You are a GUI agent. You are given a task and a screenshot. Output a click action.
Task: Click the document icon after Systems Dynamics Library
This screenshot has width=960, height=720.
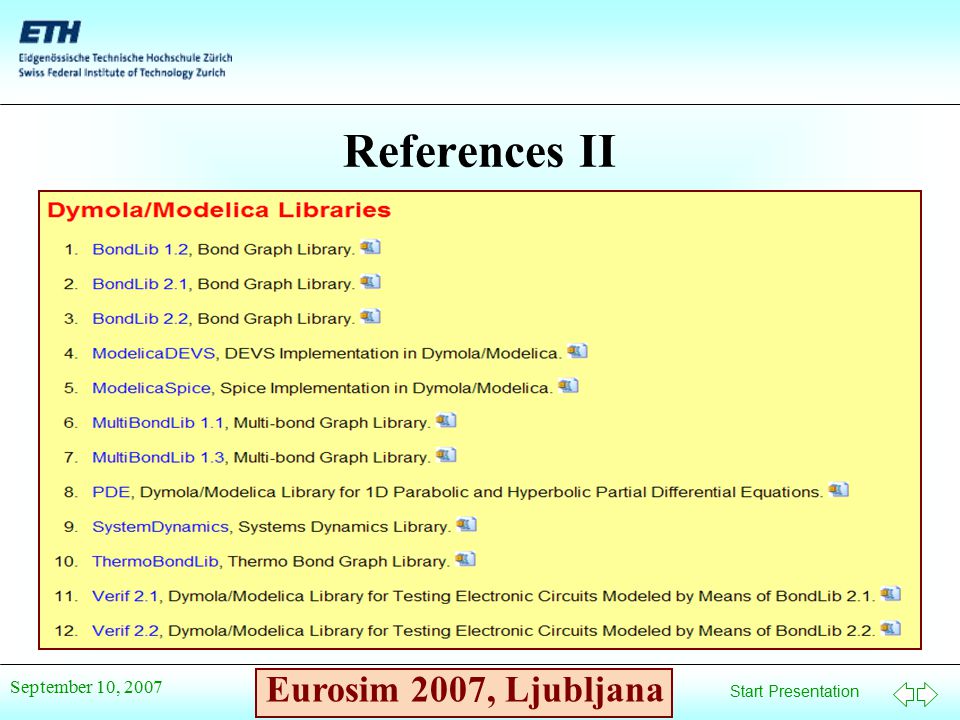pyautogui.click(x=467, y=525)
